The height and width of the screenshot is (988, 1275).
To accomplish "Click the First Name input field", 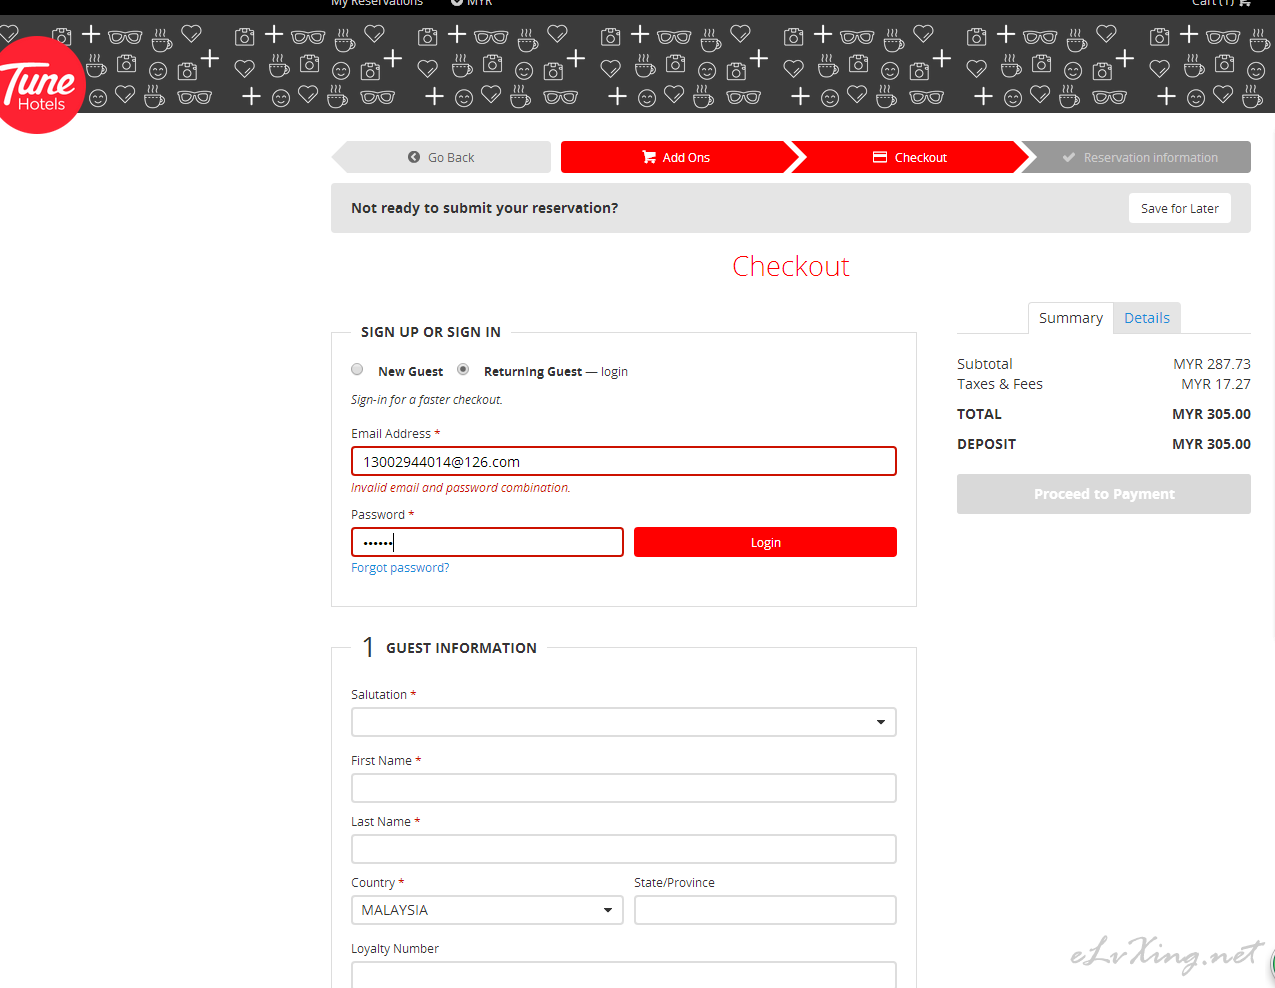I will 623,788.
